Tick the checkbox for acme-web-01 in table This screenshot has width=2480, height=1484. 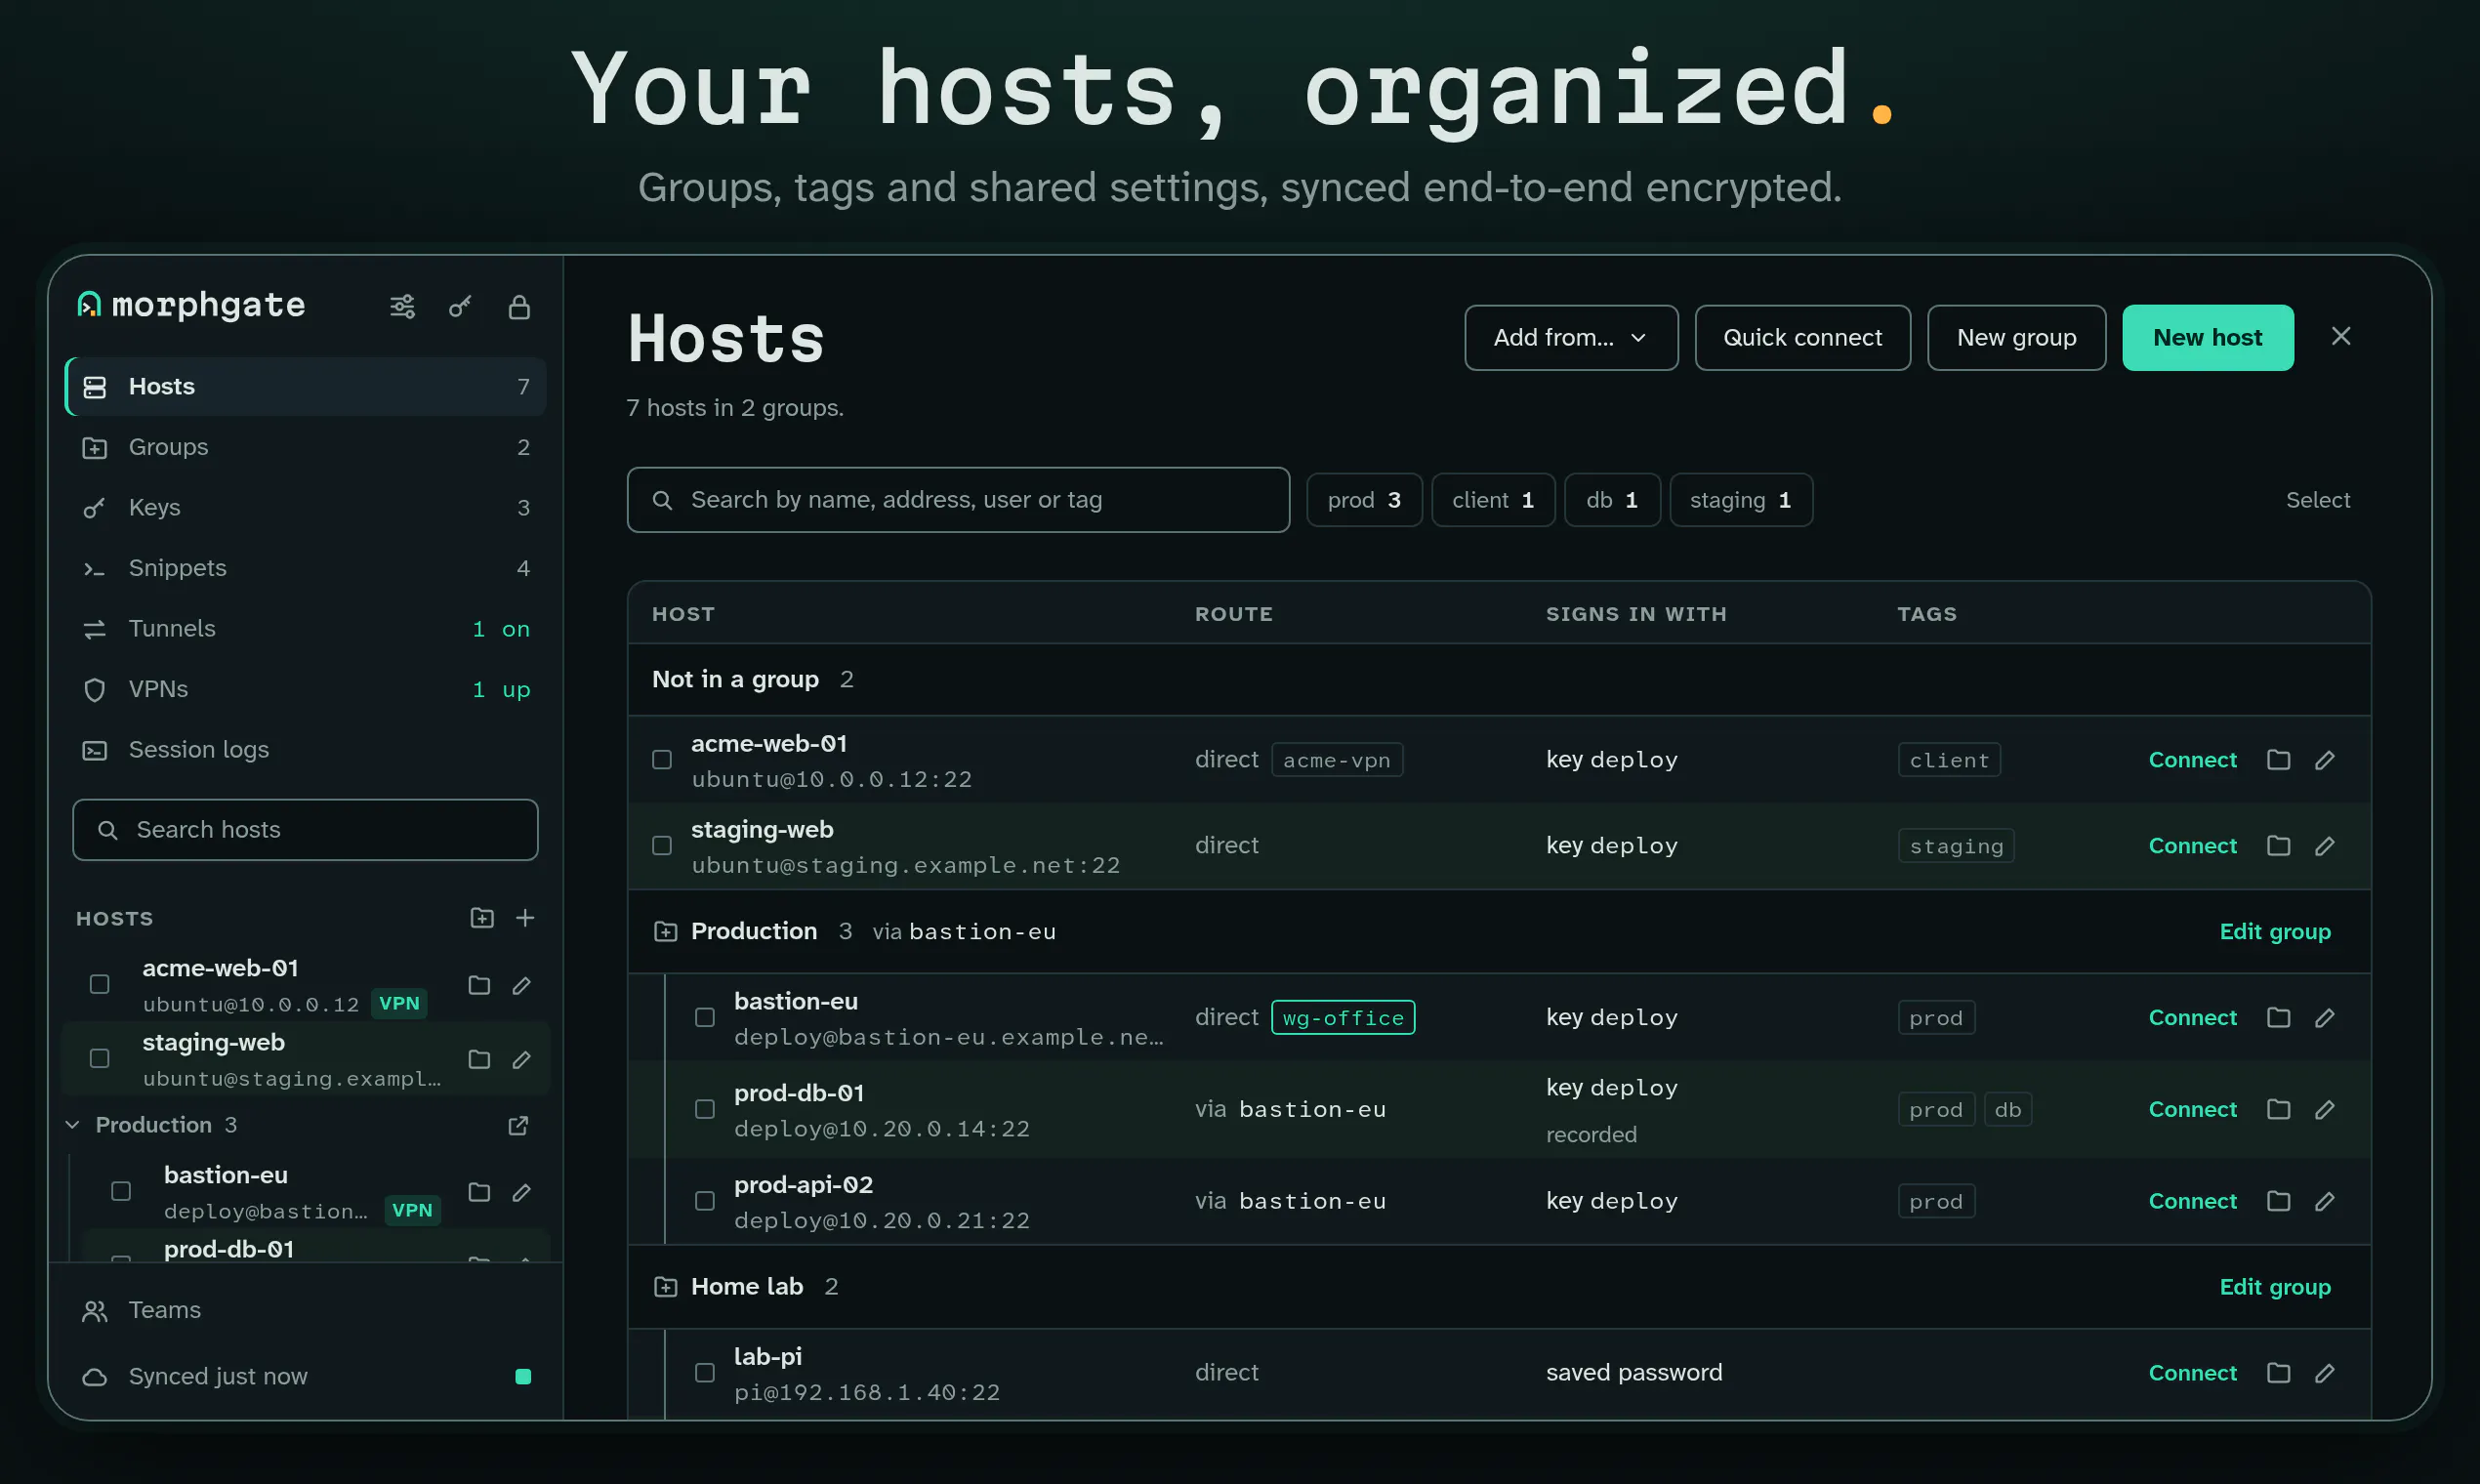tap(662, 761)
